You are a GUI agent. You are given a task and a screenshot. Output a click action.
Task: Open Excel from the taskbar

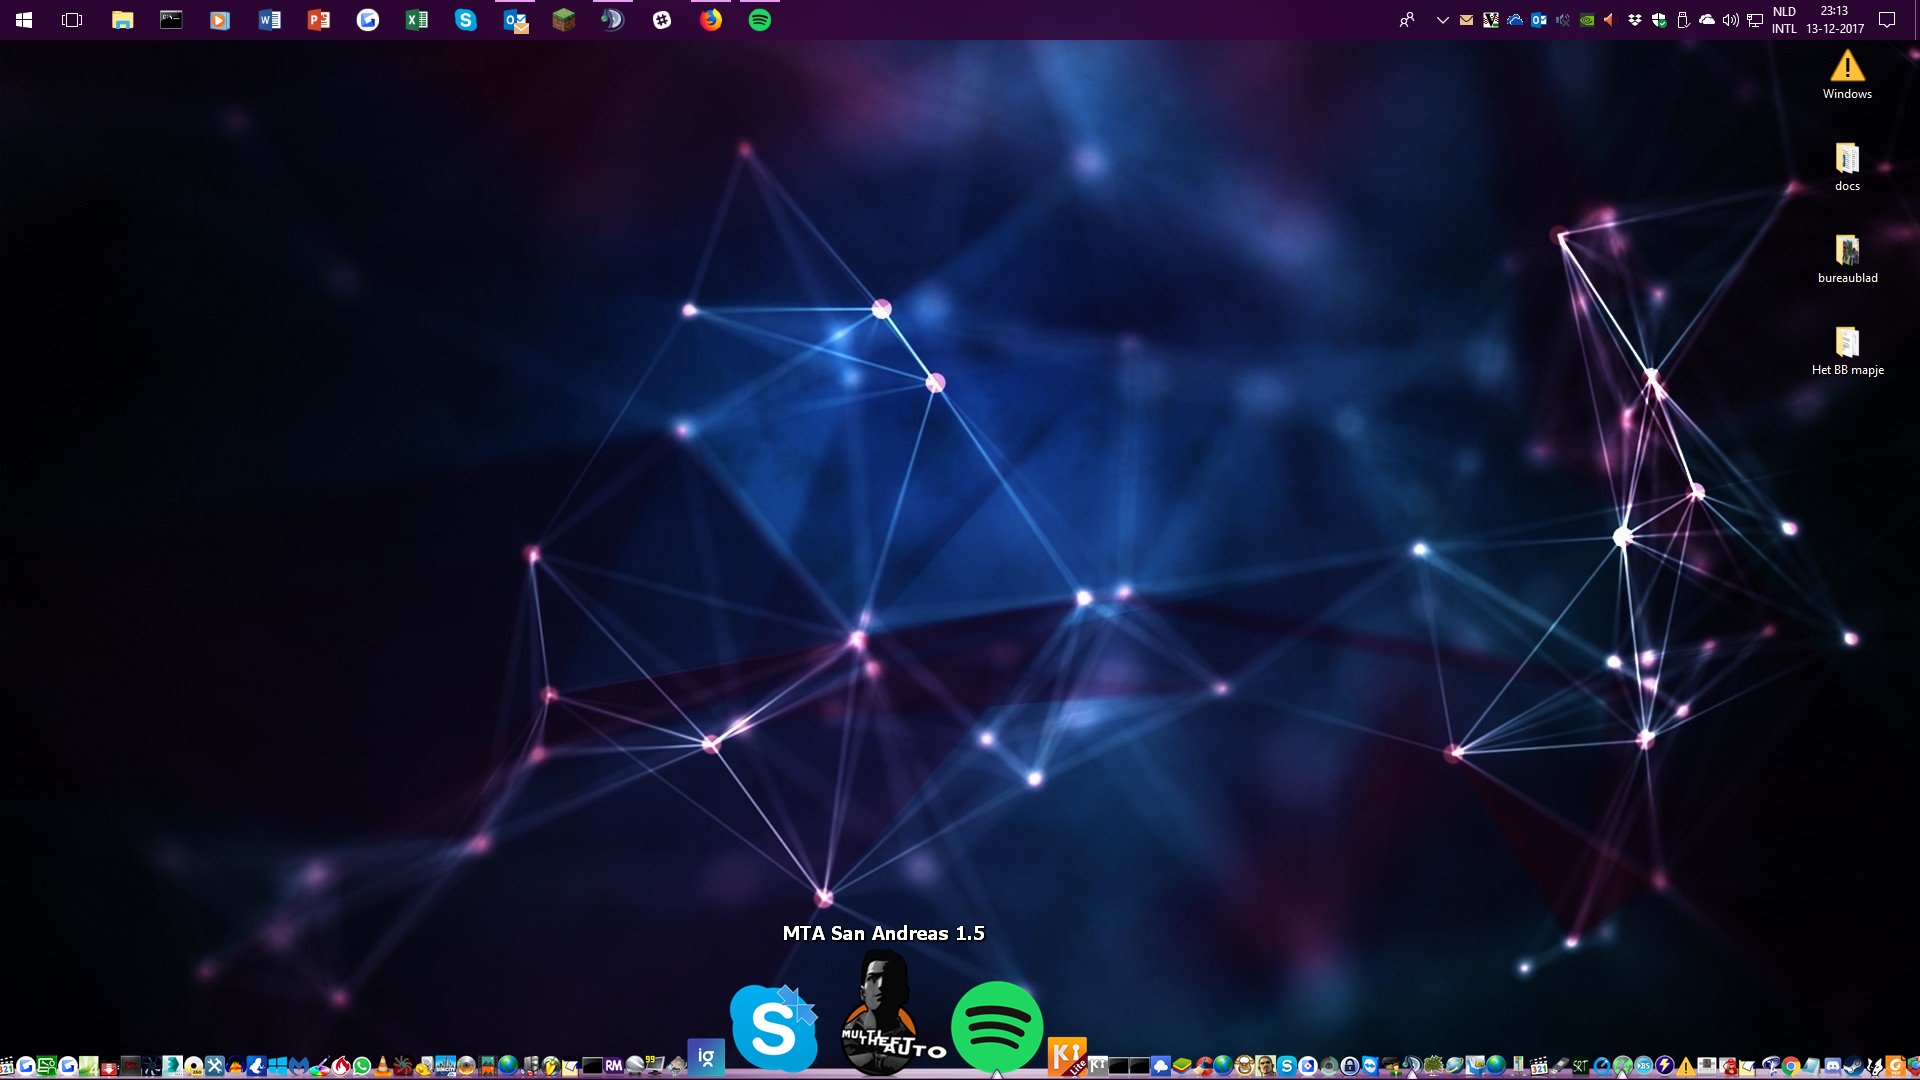point(416,20)
